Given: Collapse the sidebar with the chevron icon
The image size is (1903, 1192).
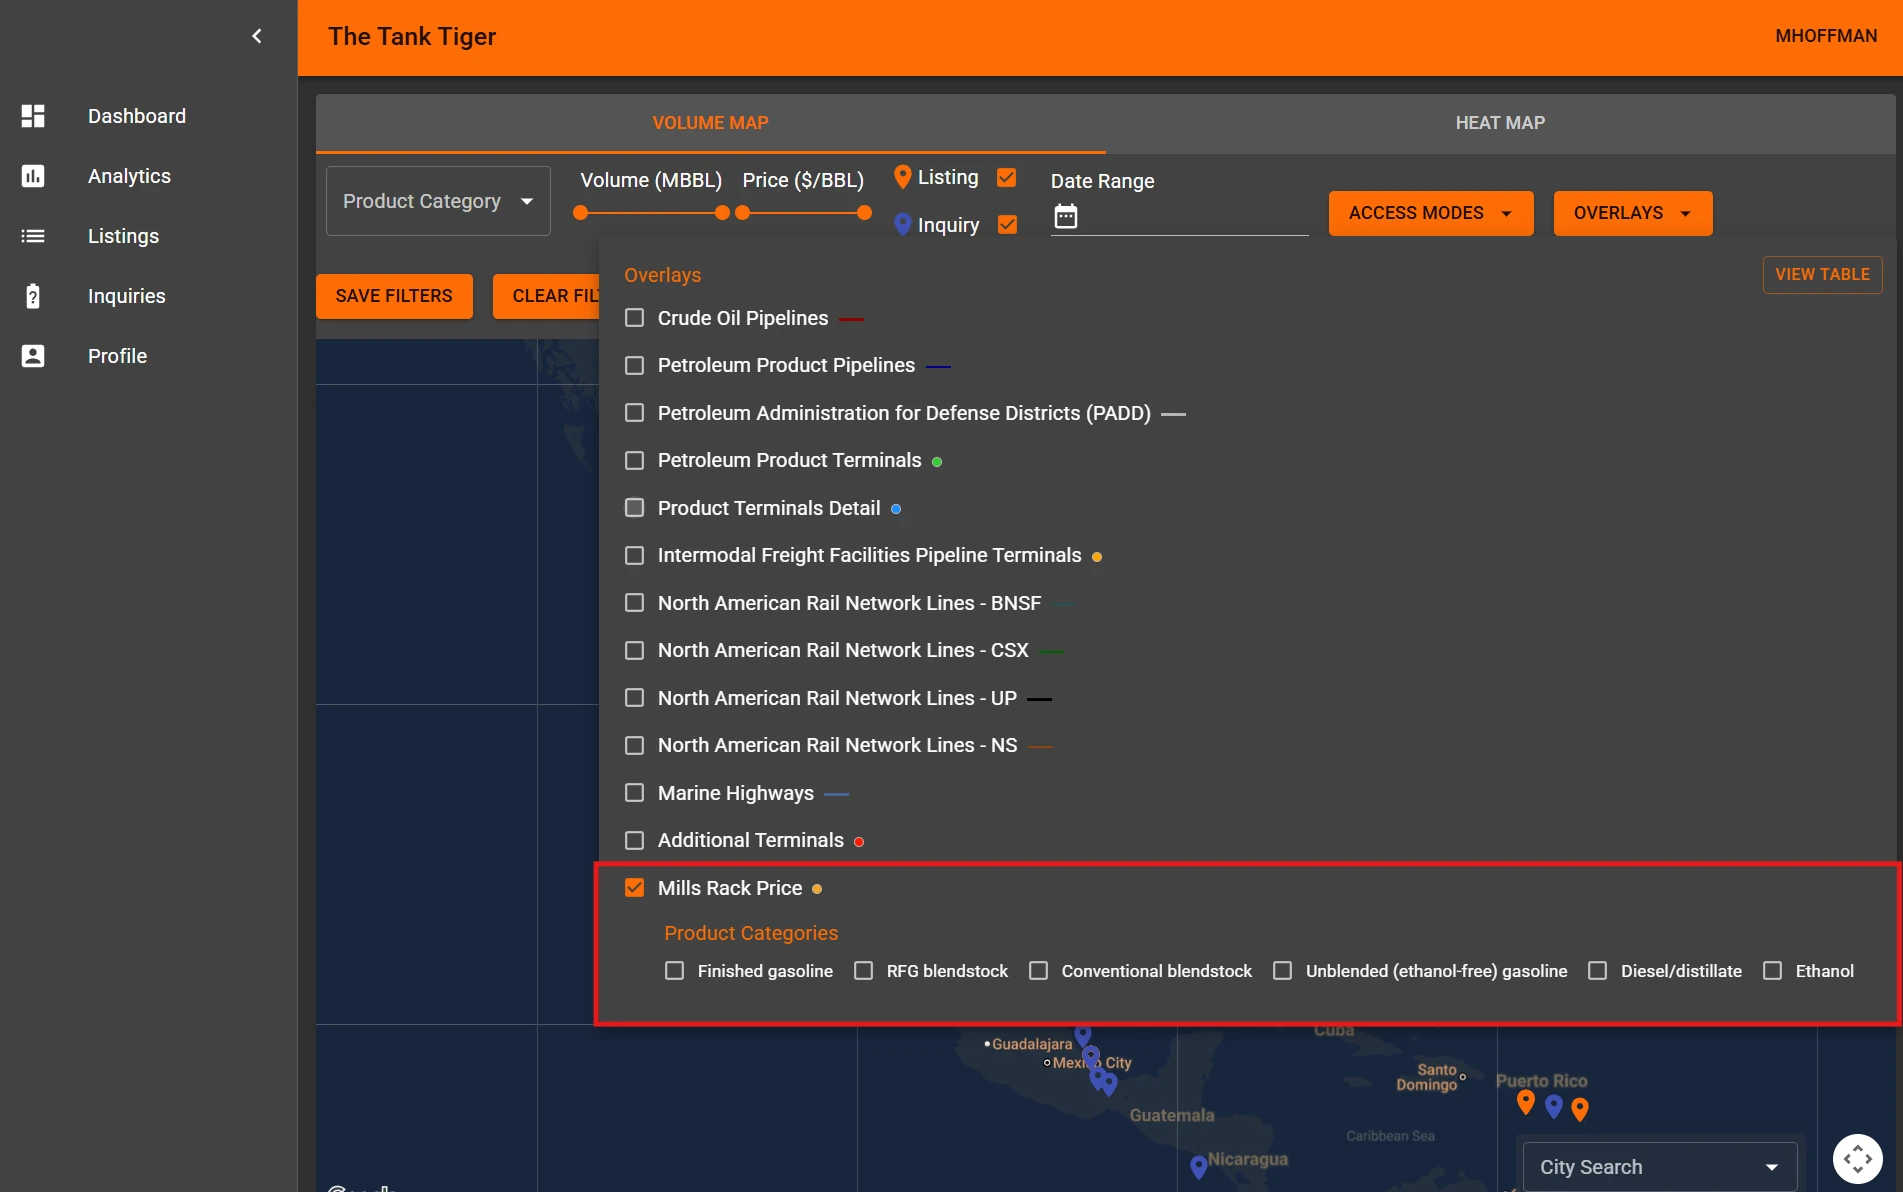Looking at the screenshot, I should pos(257,36).
